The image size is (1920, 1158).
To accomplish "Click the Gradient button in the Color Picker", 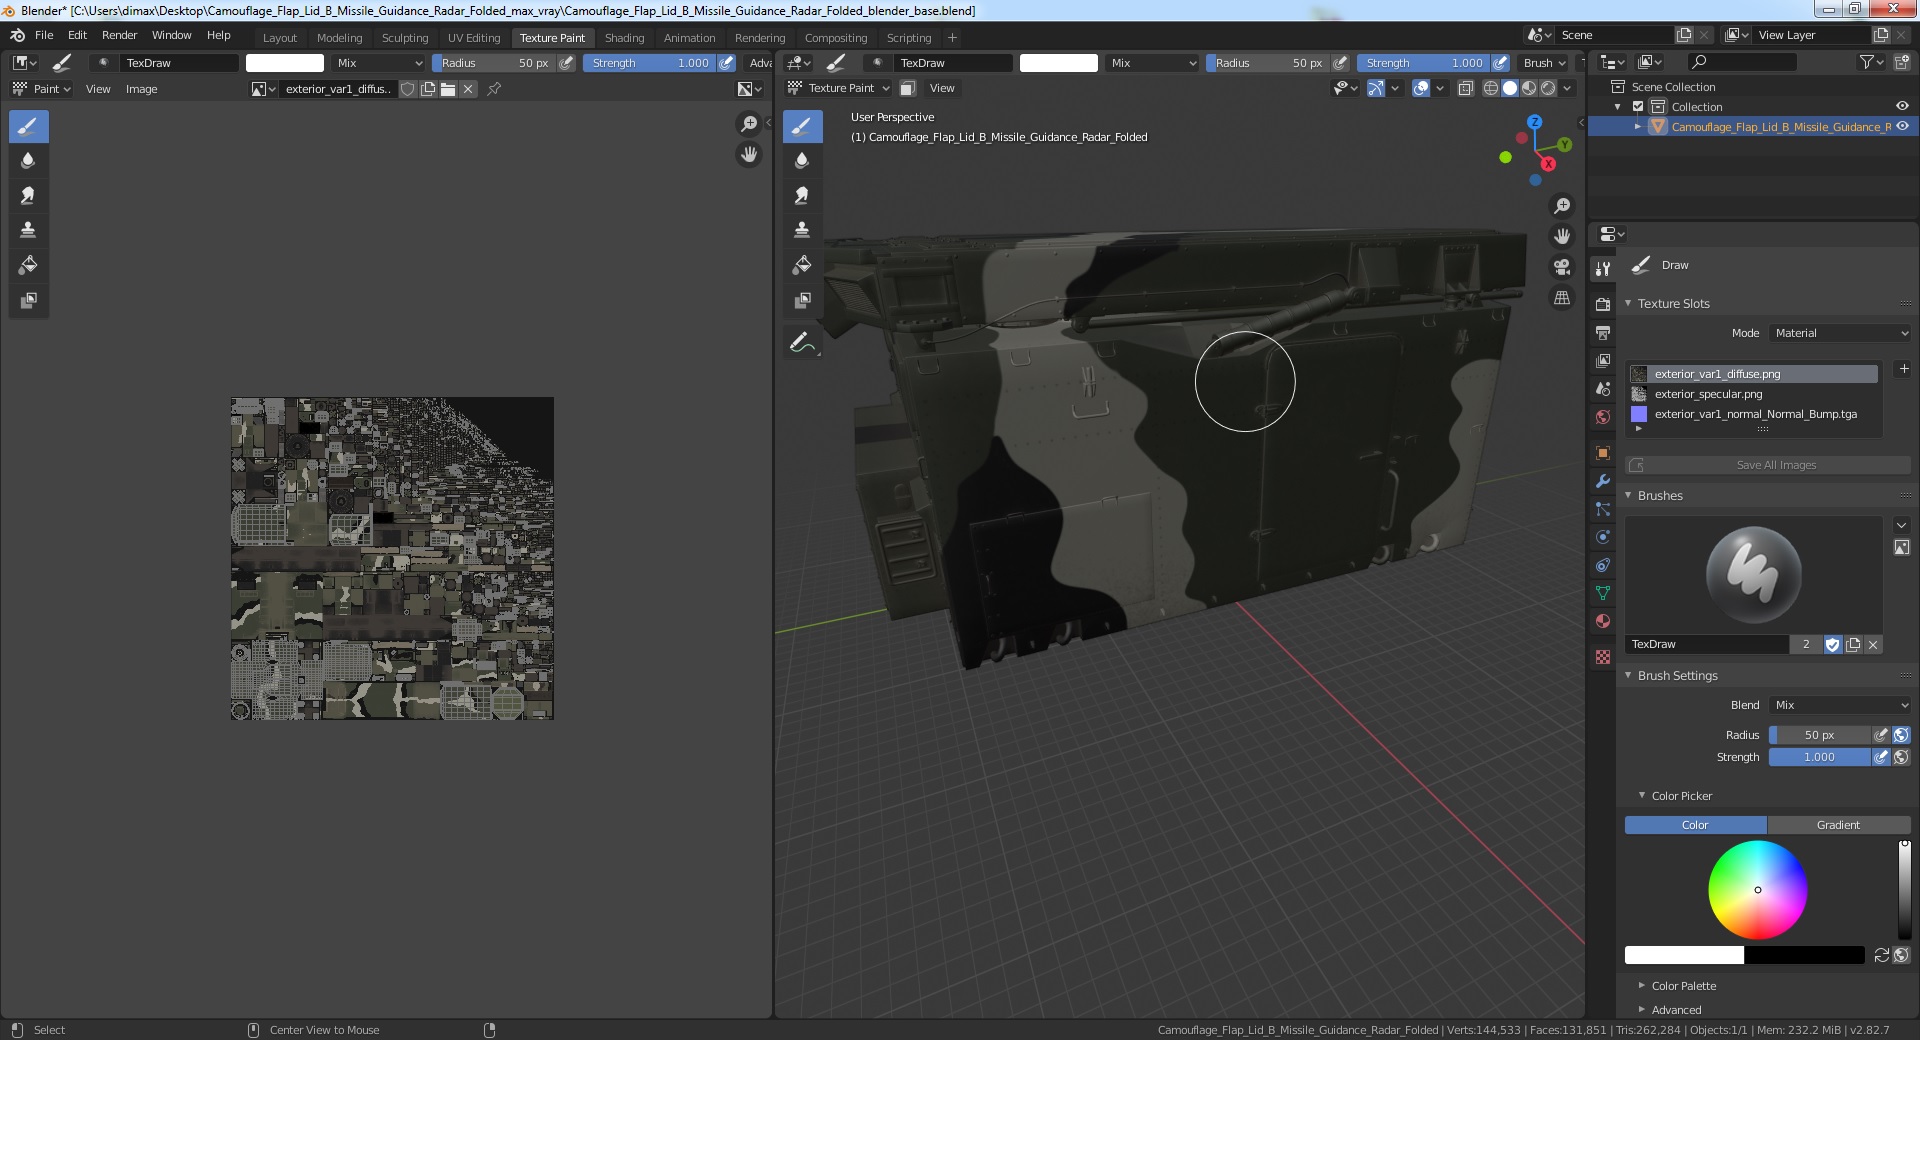I will pos(1838,825).
